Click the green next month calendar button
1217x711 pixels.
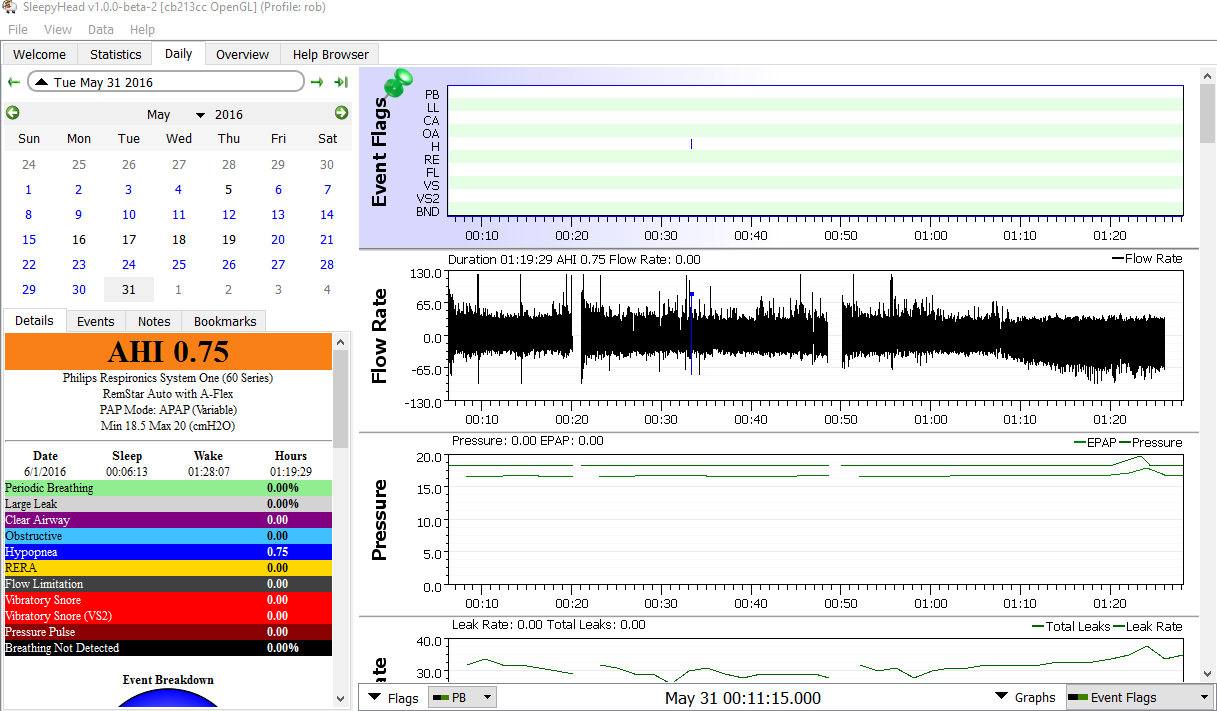click(x=341, y=113)
